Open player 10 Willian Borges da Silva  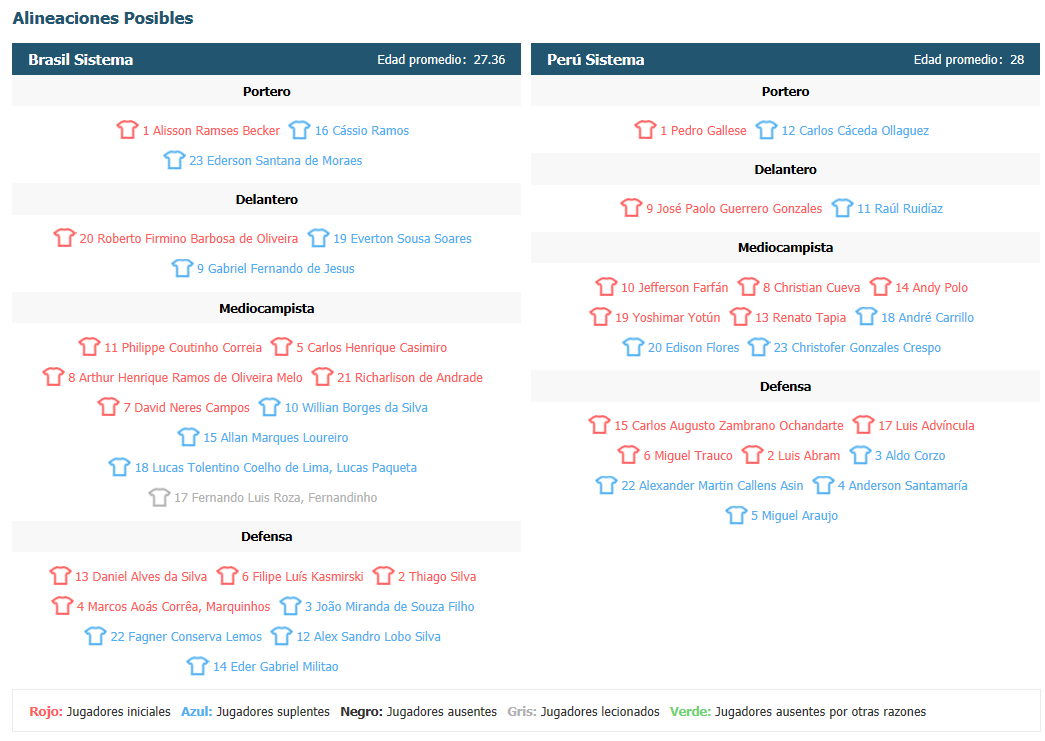tap(356, 408)
